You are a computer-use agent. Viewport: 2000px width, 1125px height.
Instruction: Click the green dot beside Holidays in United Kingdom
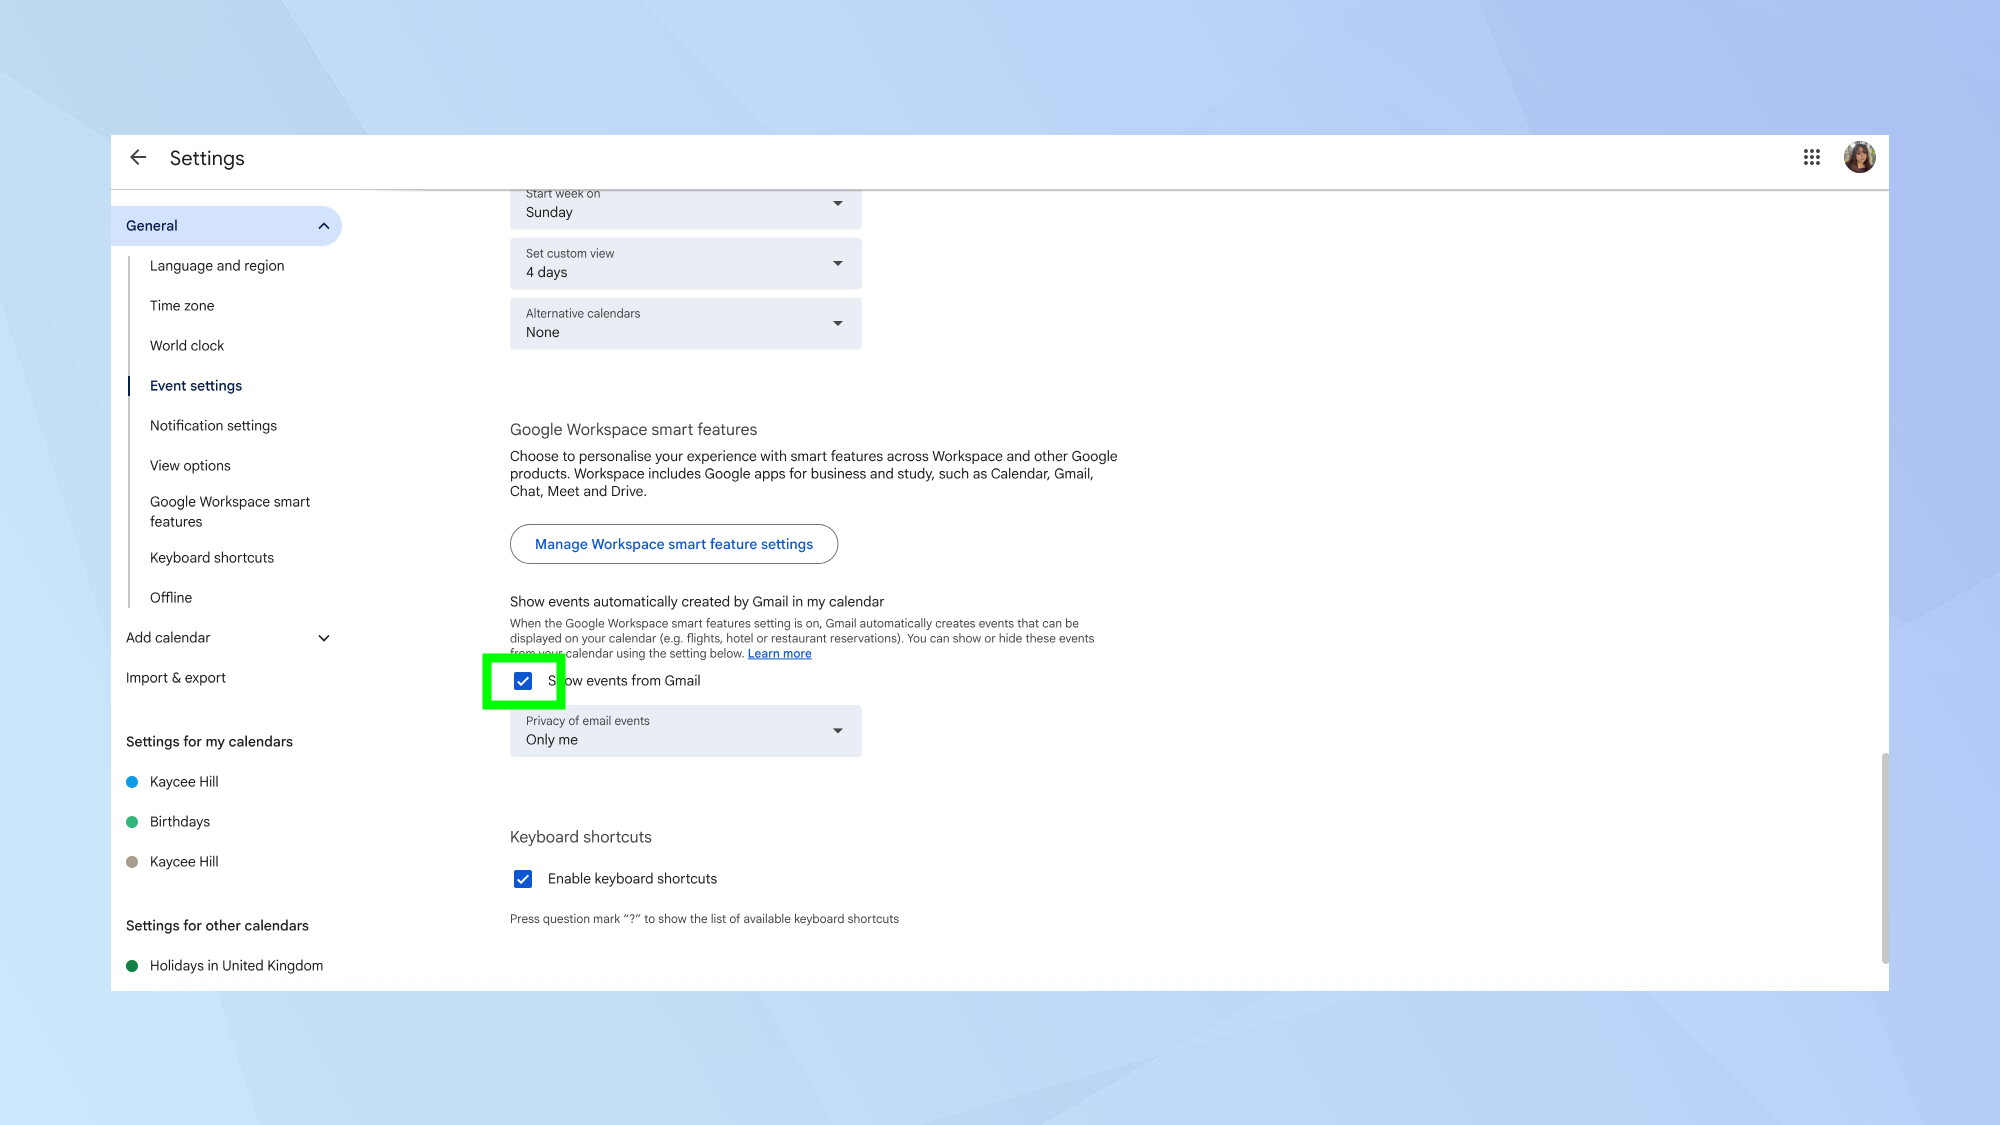pos(132,965)
